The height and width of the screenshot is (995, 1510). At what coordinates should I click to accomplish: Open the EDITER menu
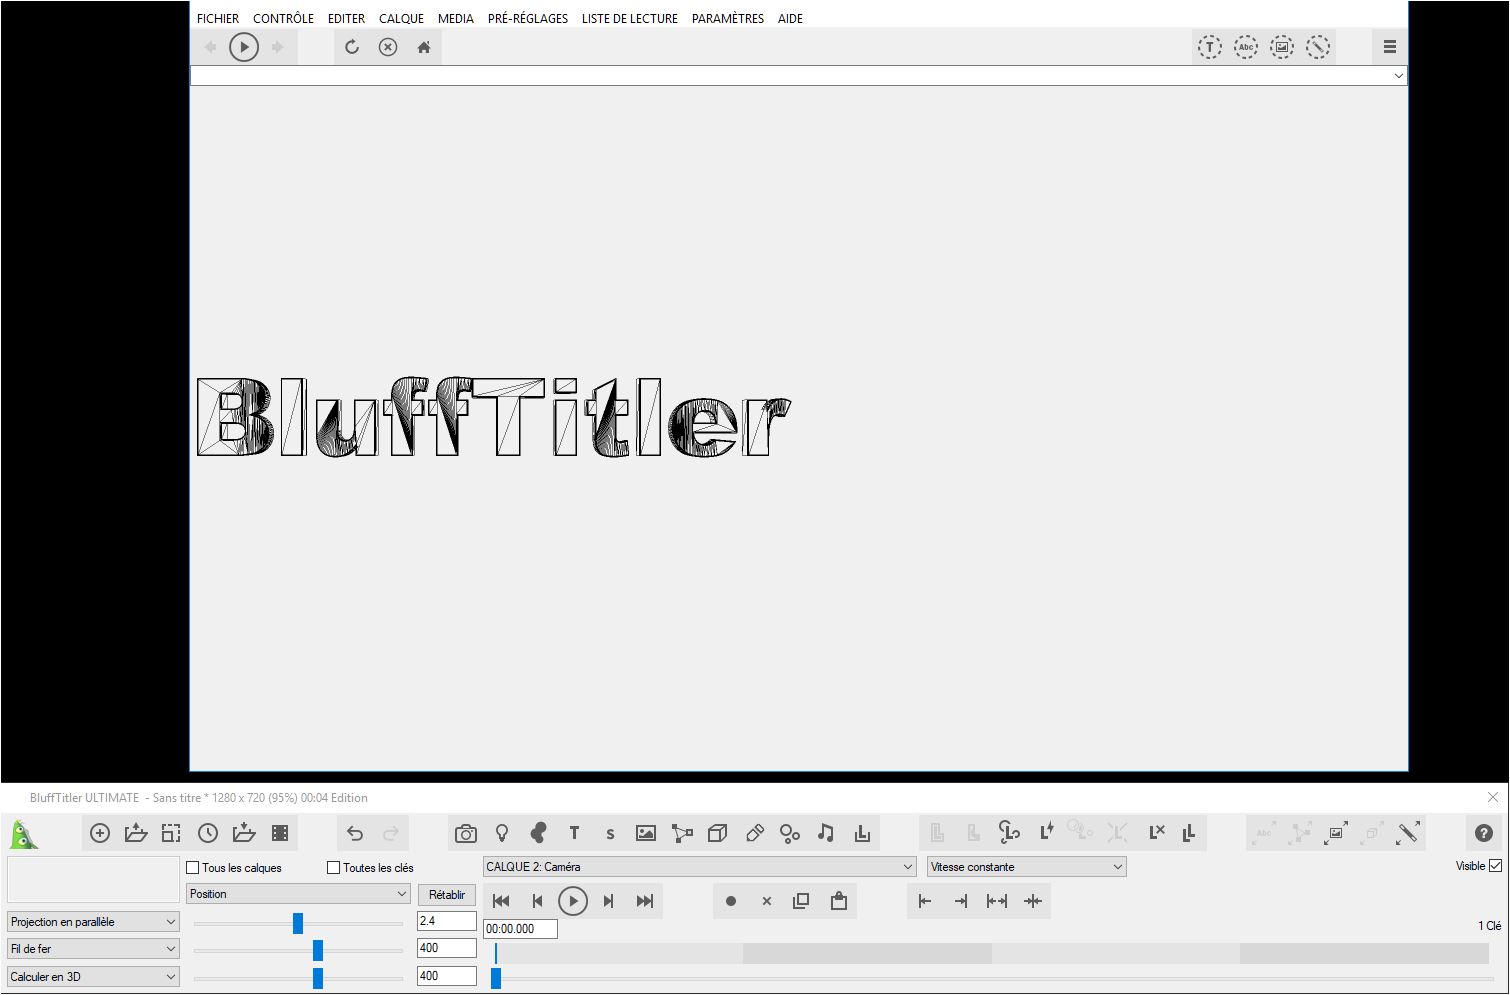(346, 18)
